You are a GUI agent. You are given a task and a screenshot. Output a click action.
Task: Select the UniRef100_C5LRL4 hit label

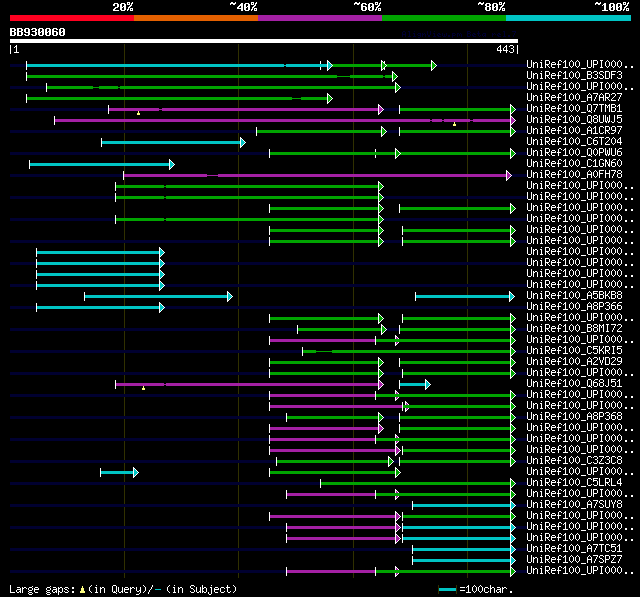pyautogui.click(x=574, y=483)
